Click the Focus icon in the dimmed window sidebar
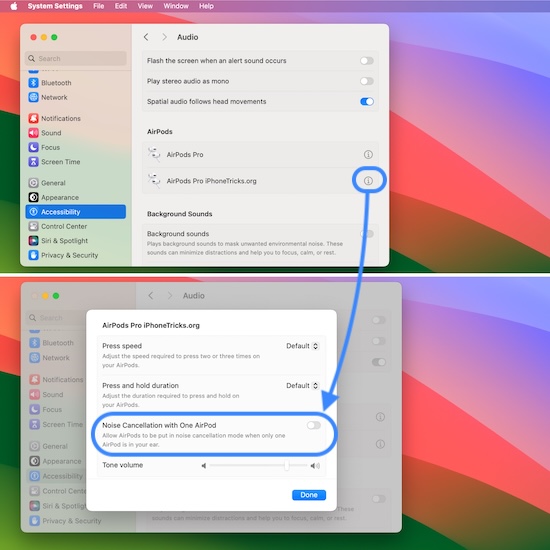 34,409
